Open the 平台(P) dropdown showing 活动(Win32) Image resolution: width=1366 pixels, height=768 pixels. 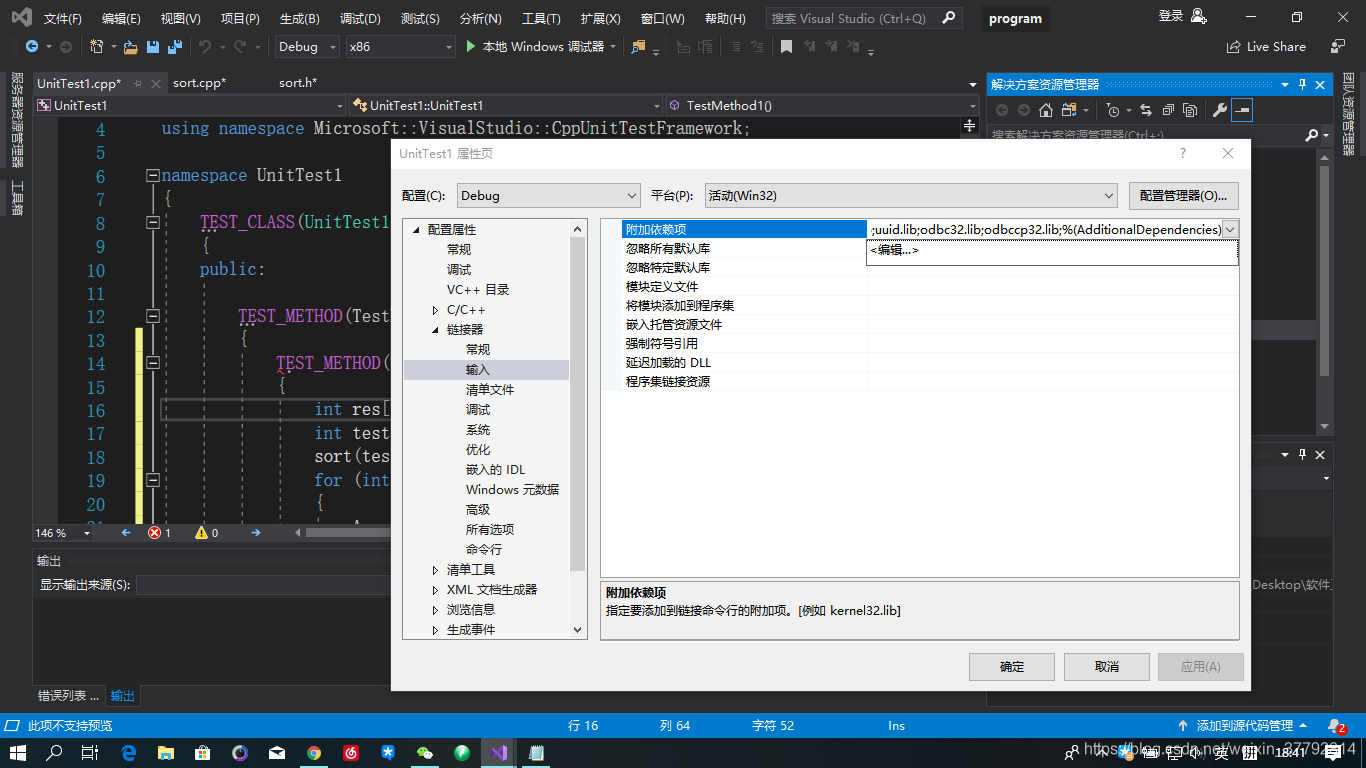(908, 195)
